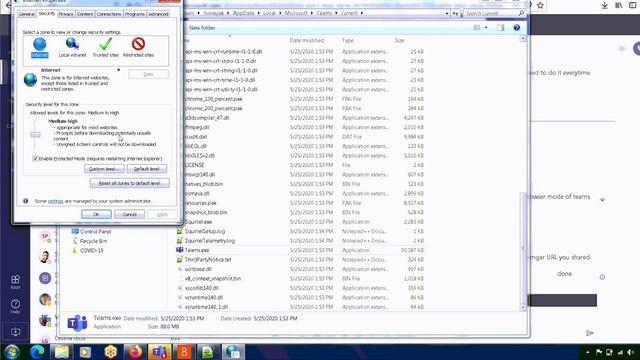Open Microsoft Edge from taskbar
Viewport: 640px width, 360px height.
(x=38, y=352)
